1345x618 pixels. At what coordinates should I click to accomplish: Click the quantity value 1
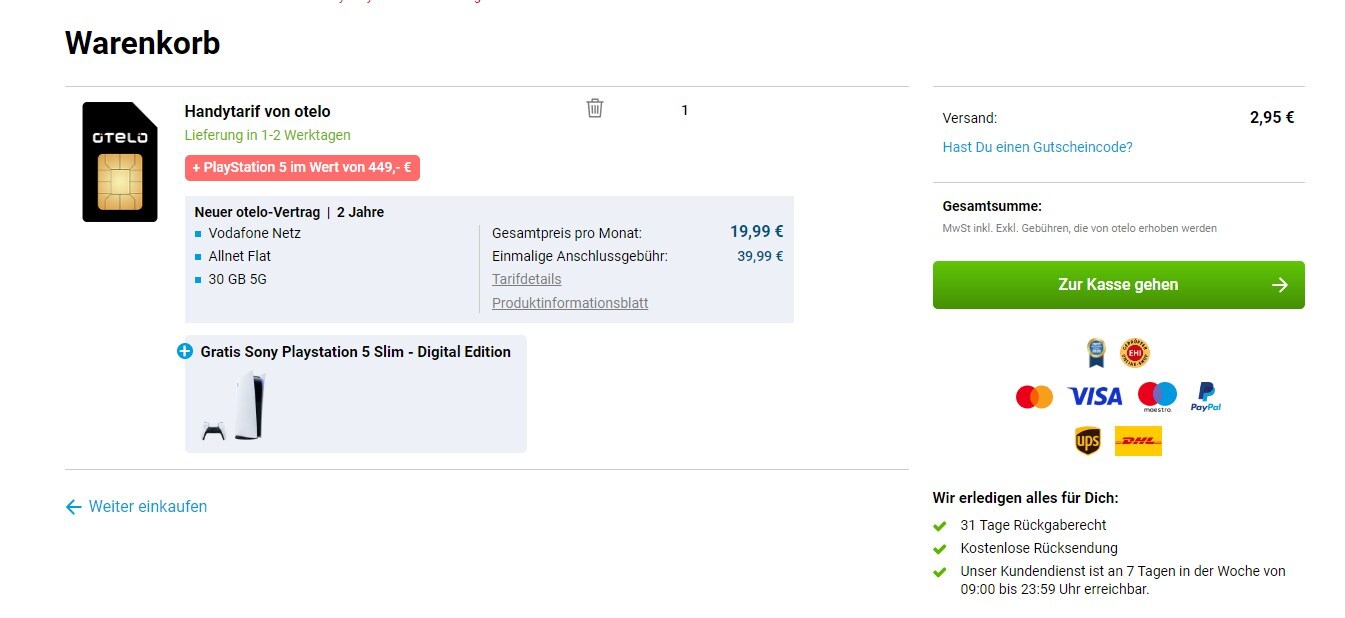tap(685, 110)
